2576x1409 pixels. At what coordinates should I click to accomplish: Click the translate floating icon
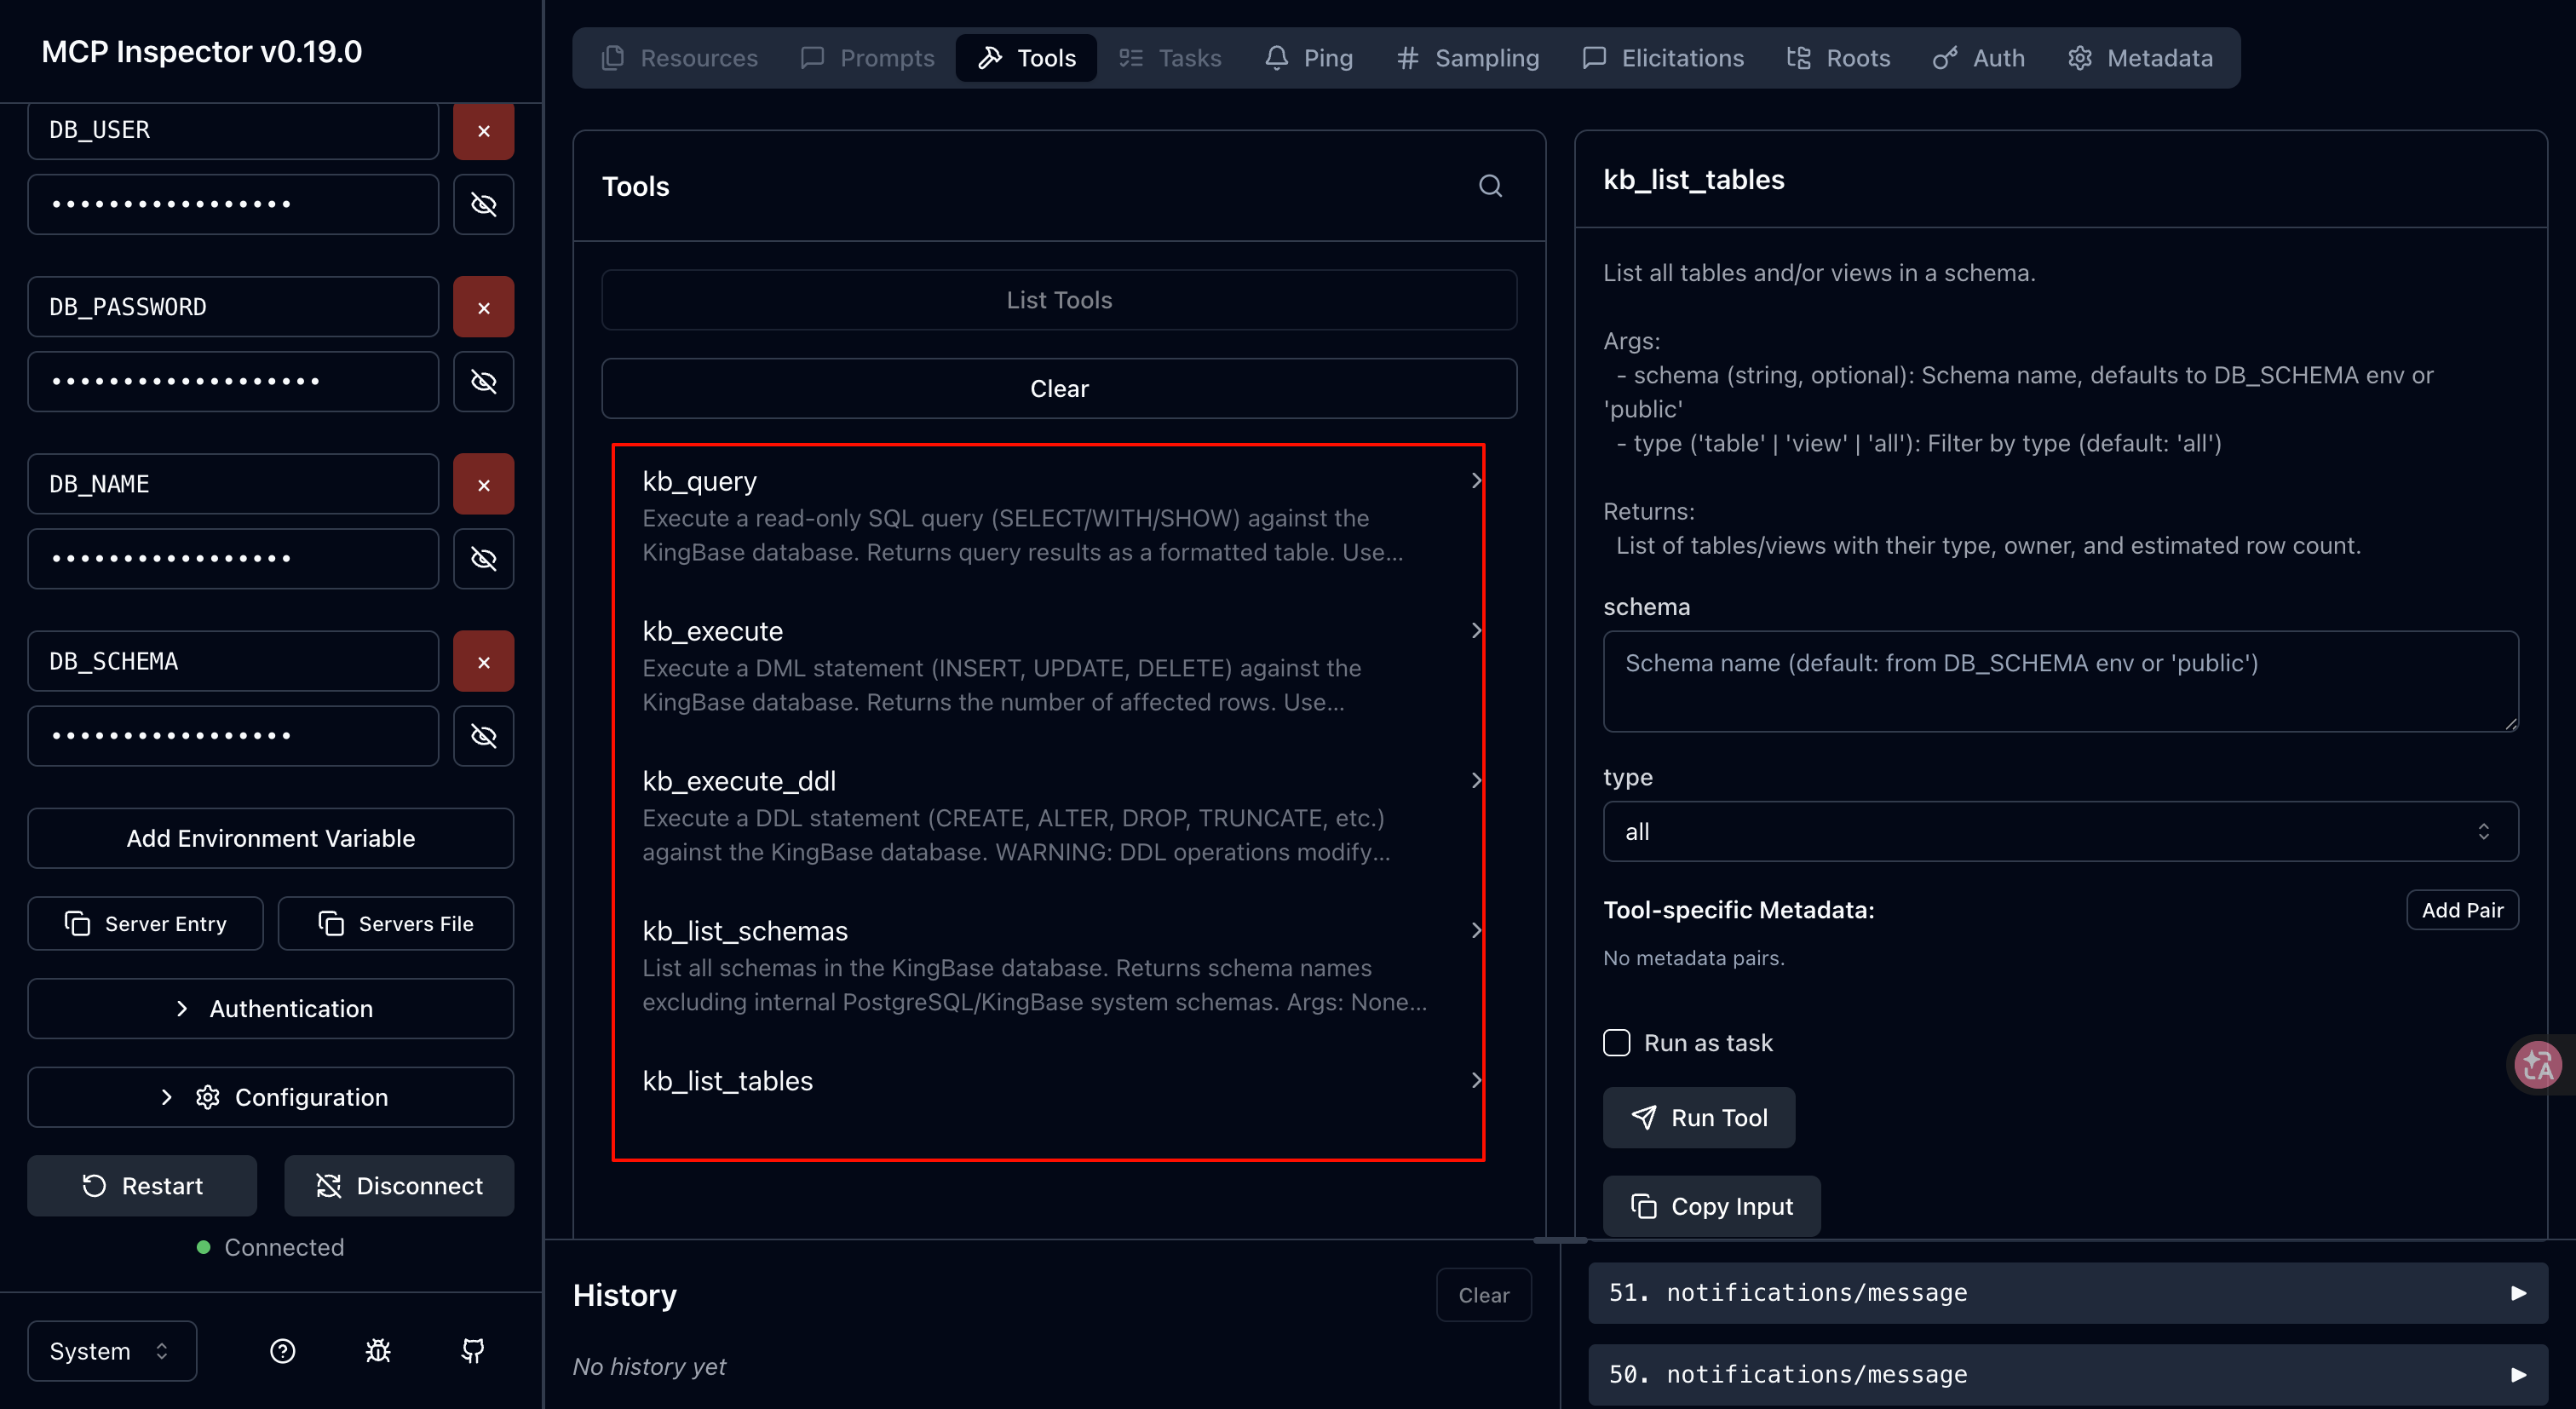pyautogui.click(x=2538, y=1064)
